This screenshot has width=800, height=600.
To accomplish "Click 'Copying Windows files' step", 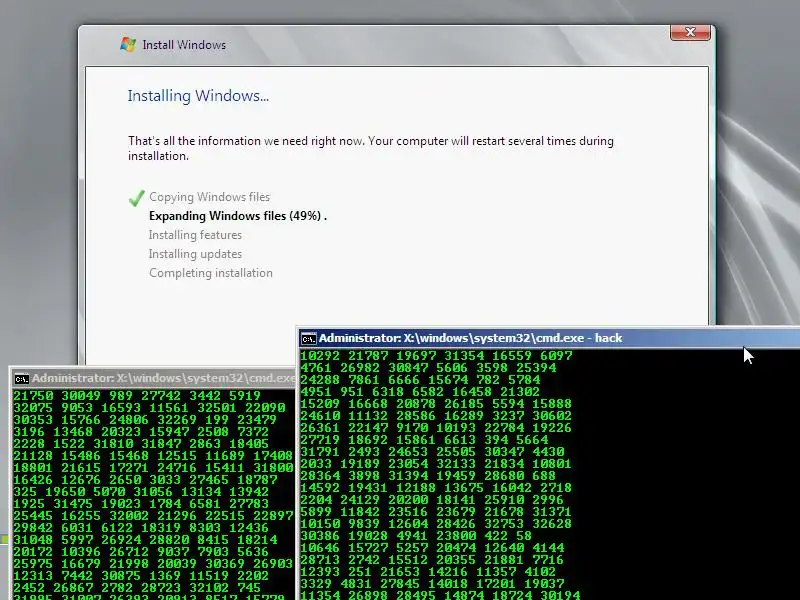I will tap(210, 197).
